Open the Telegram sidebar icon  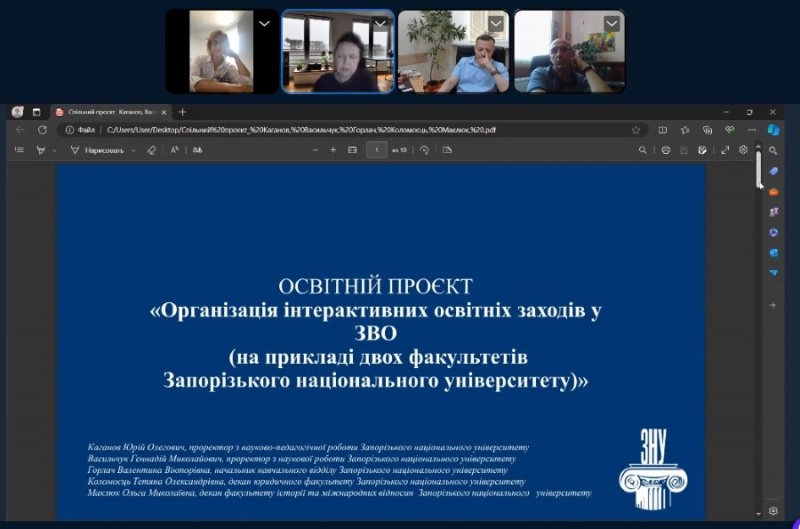pyautogui.click(x=773, y=273)
